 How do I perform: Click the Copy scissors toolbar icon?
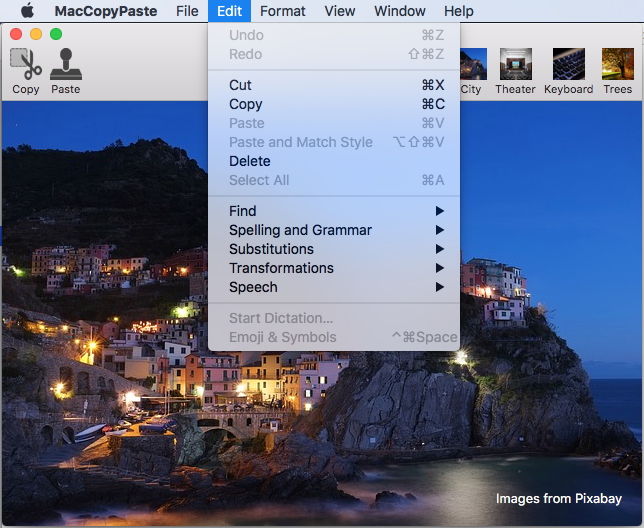[26, 64]
